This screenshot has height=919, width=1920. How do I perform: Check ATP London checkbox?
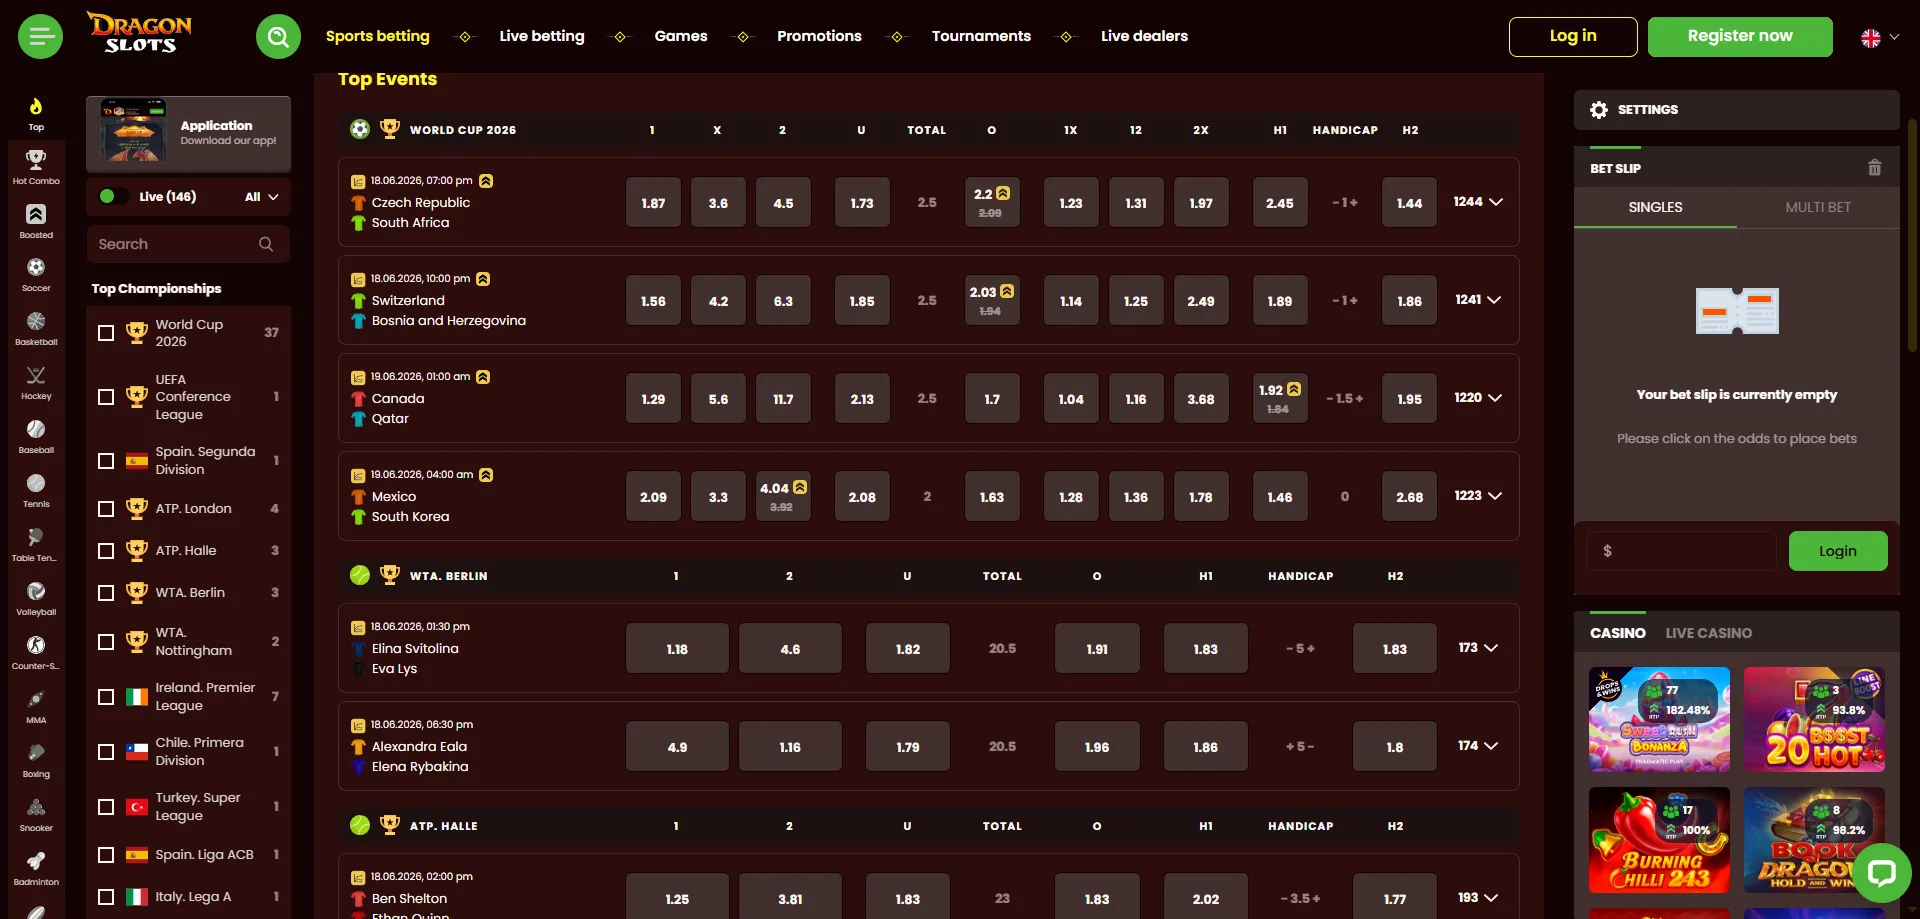coord(106,509)
